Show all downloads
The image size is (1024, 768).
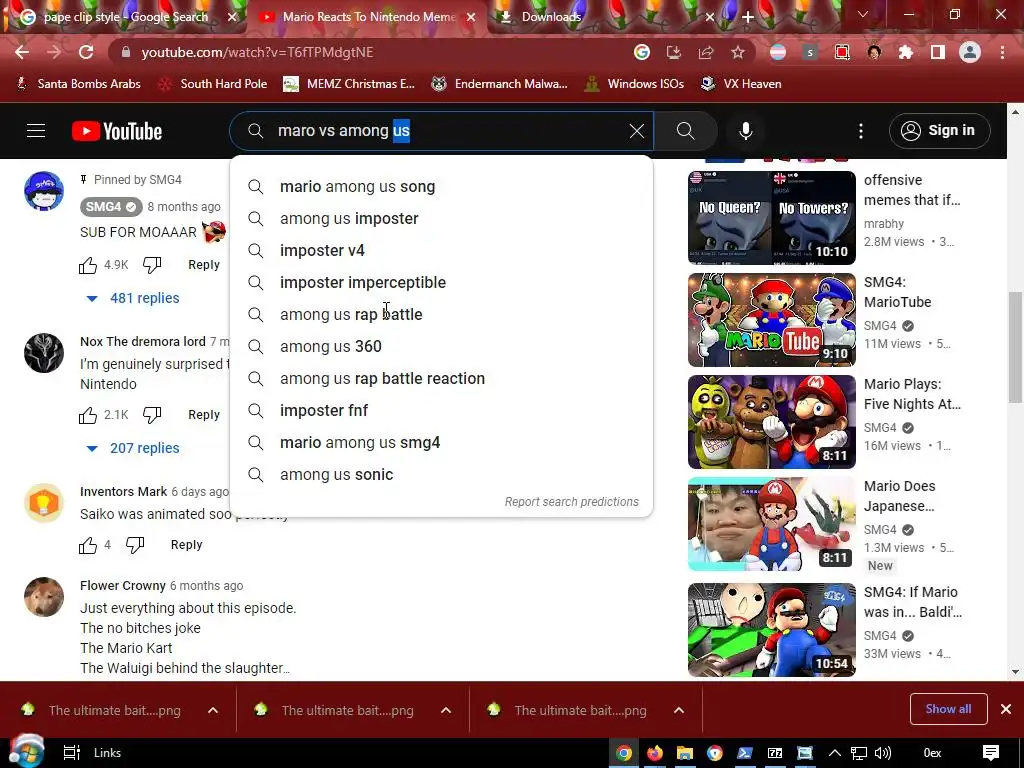[x=948, y=709]
